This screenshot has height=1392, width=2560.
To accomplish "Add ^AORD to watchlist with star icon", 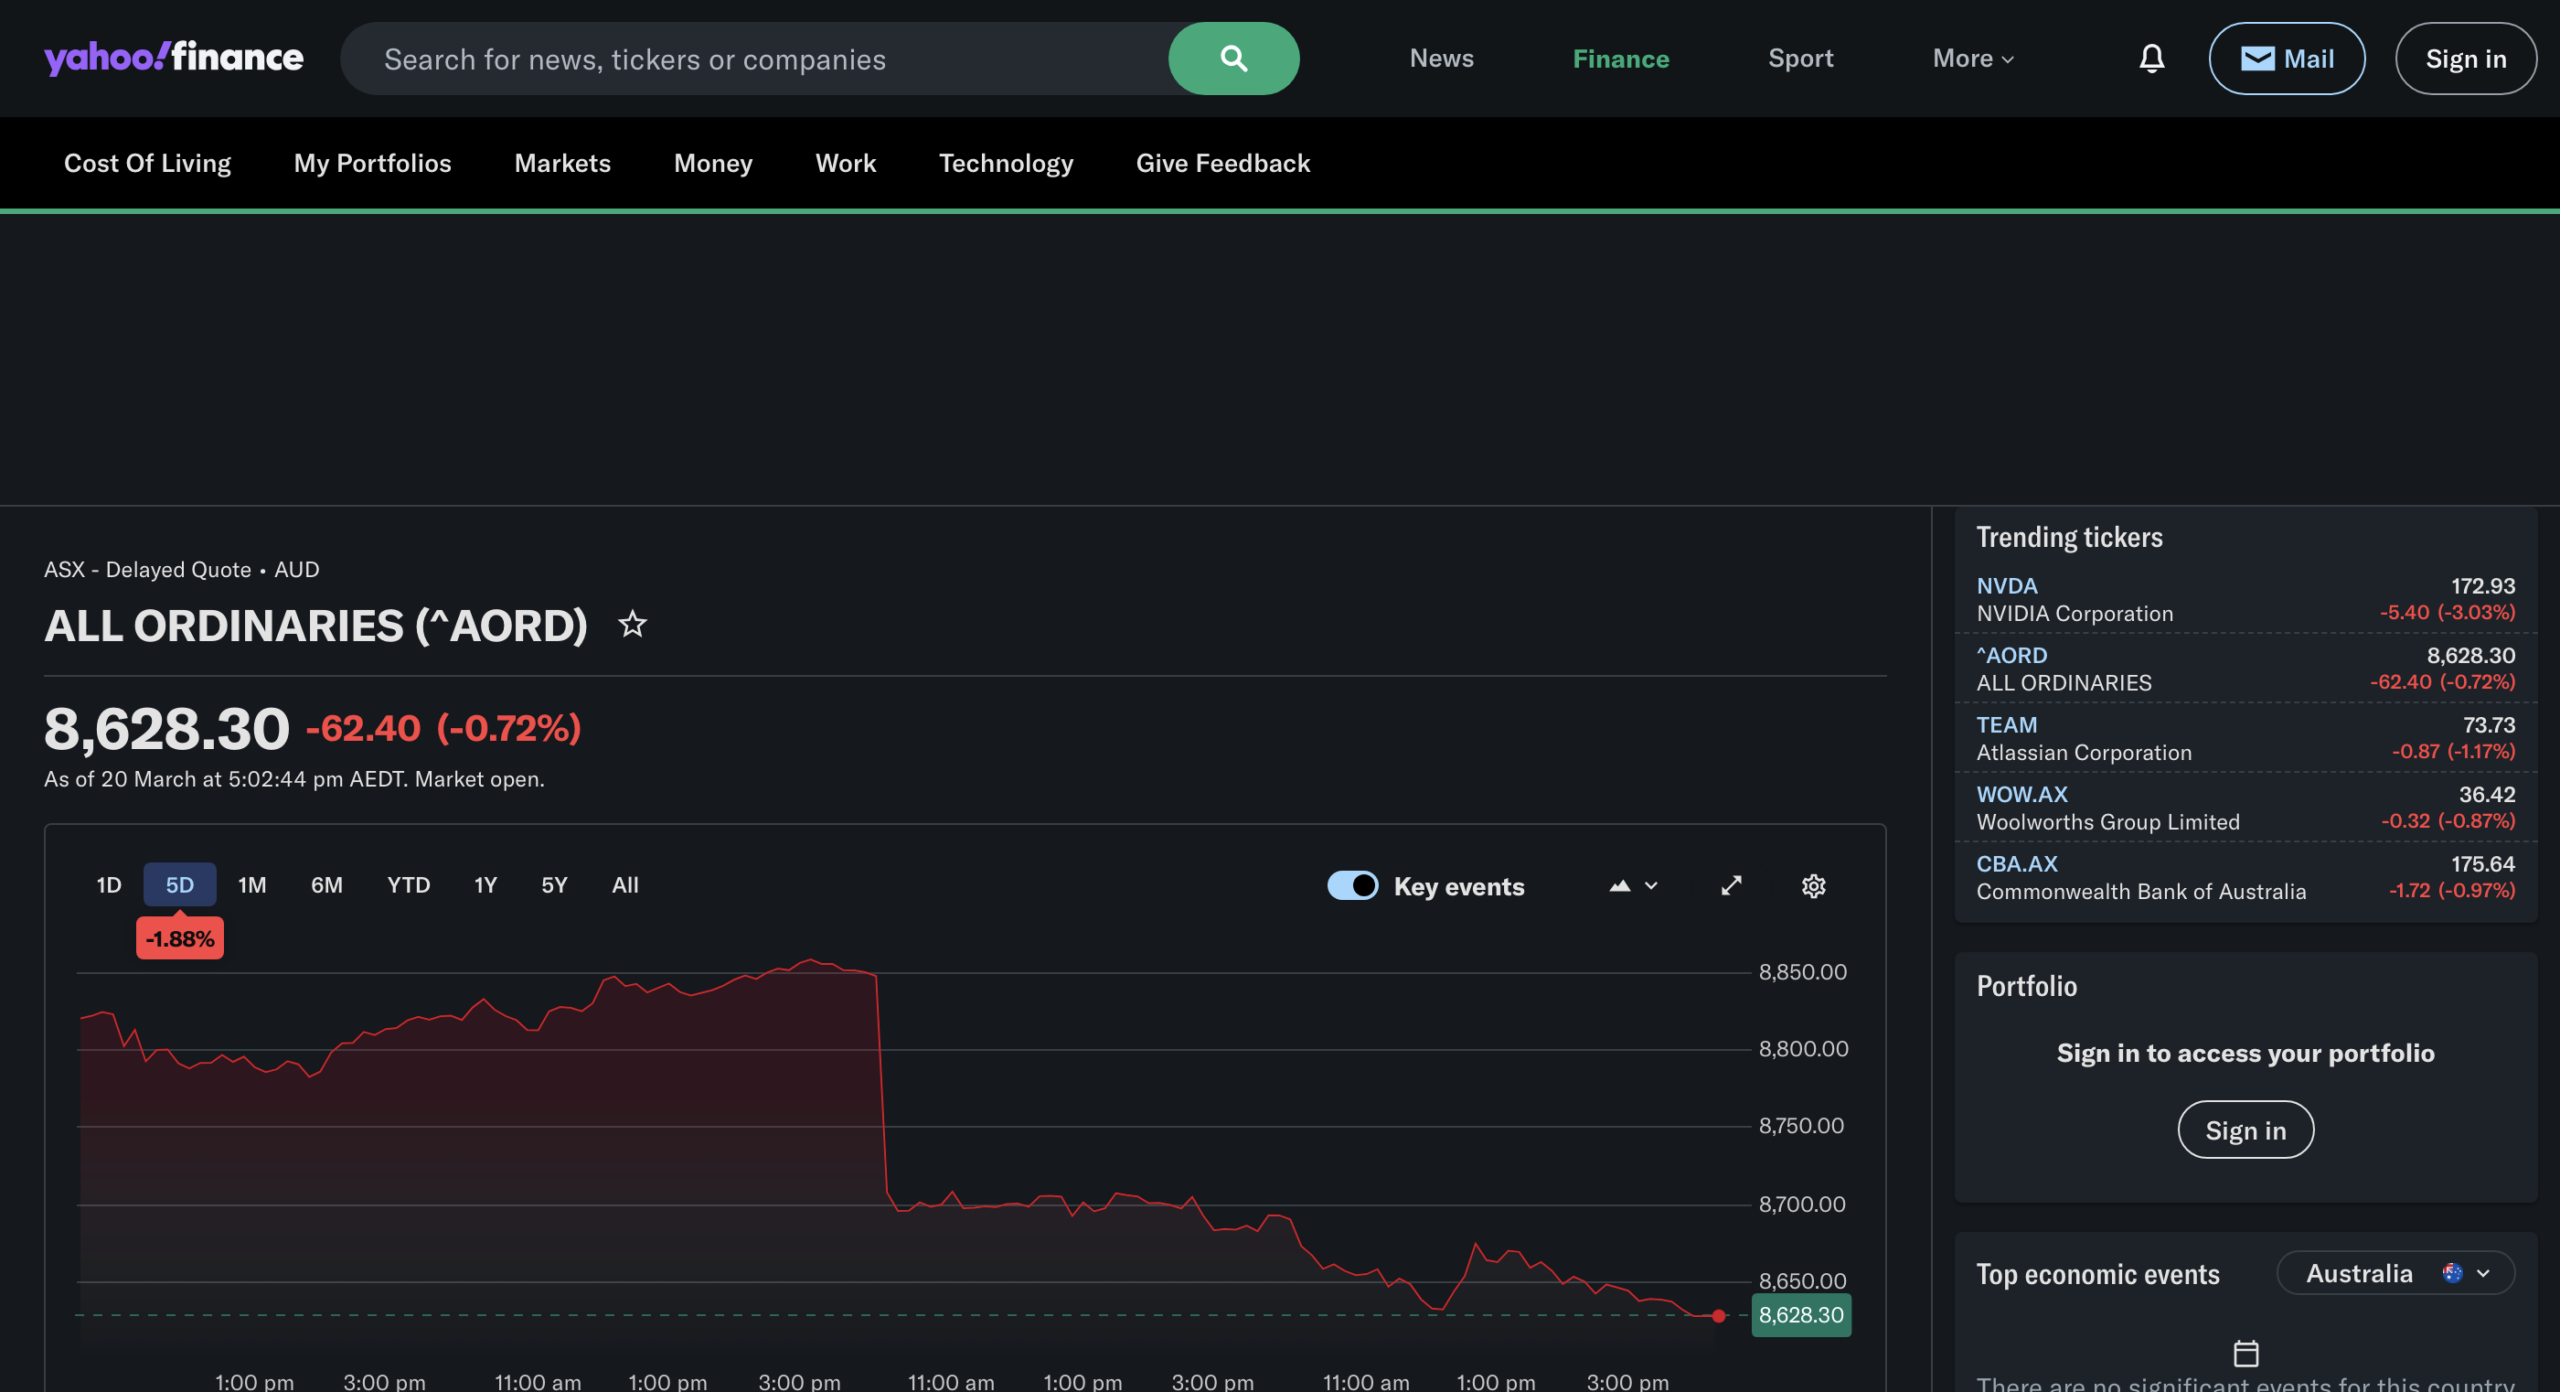I will (632, 625).
